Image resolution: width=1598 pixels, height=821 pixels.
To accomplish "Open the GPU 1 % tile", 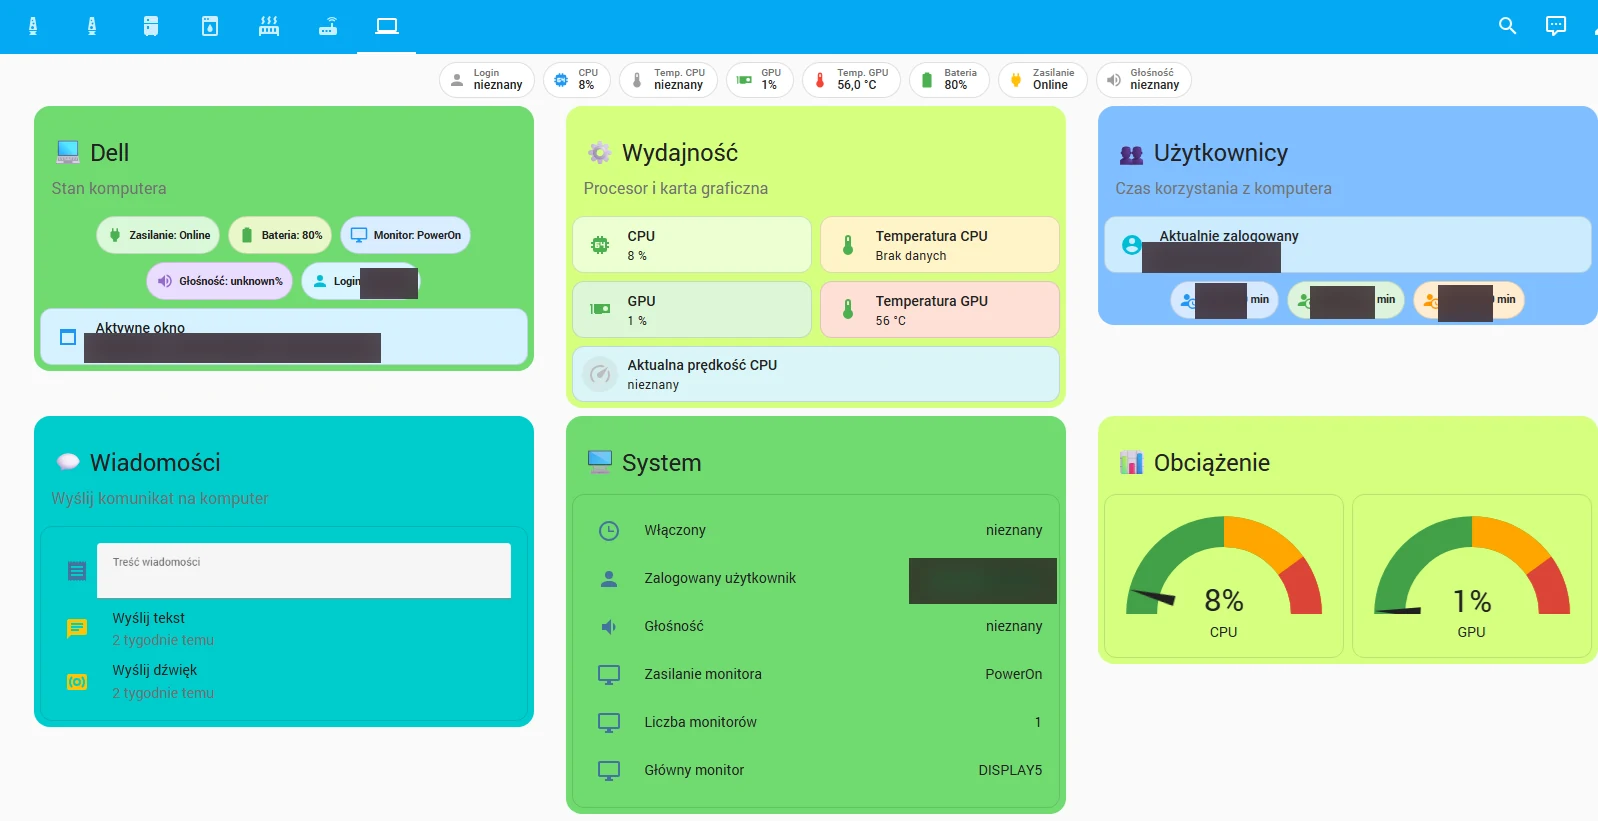I will click(692, 310).
